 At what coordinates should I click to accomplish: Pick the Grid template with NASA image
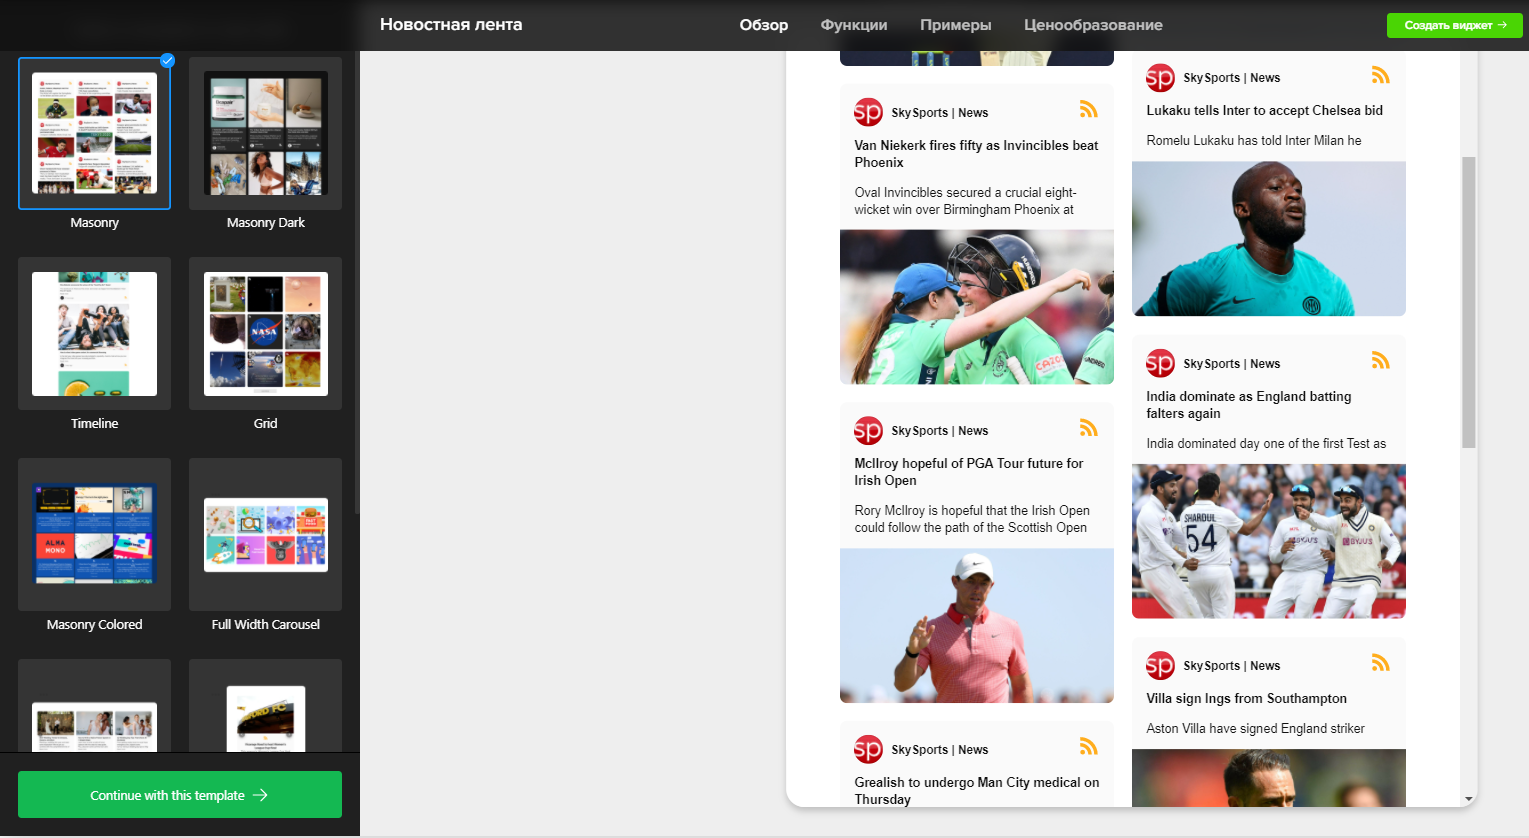tap(265, 334)
